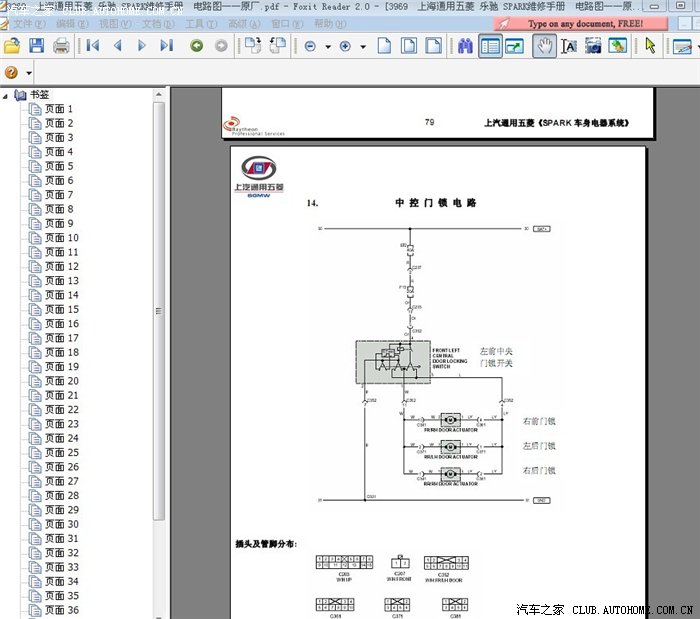Click the image tool next to snapshot
700x619 pixels.
[617, 46]
